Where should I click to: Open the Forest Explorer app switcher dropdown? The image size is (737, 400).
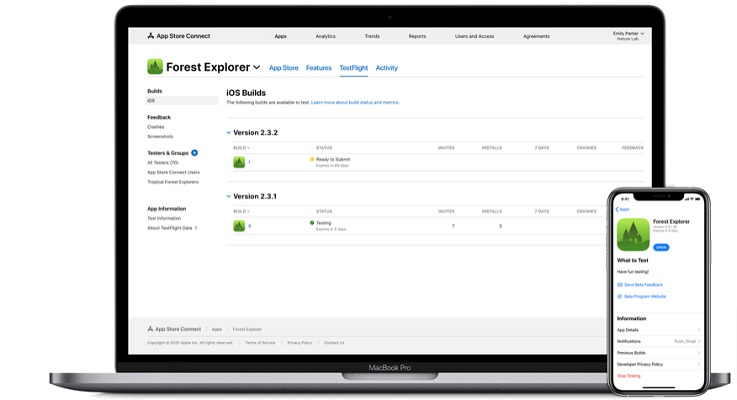[x=257, y=67]
